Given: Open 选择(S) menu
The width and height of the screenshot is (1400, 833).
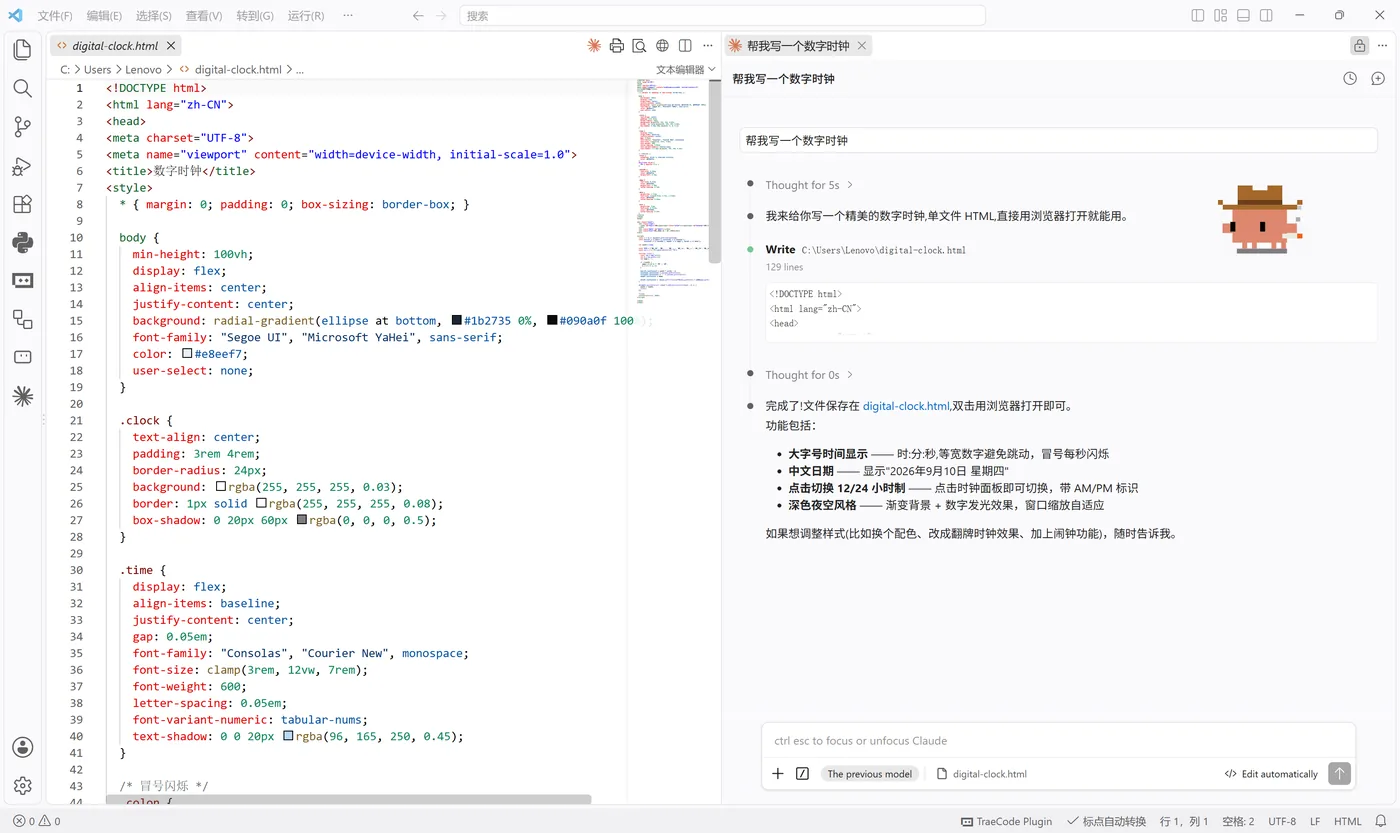Looking at the screenshot, I should 153,16.
